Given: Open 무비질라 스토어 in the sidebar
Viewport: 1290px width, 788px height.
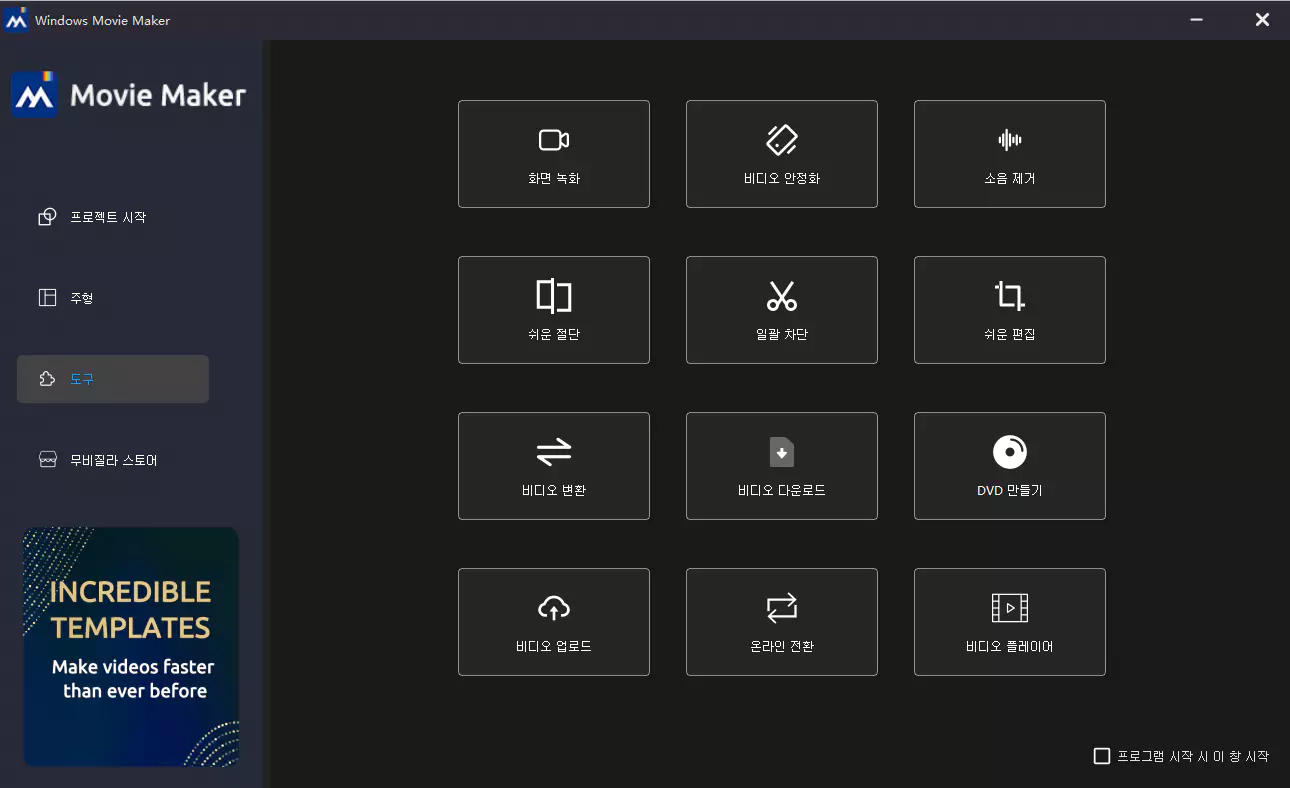Looking at the screenshot, I should pyautogui.click(x=113, y=460).
